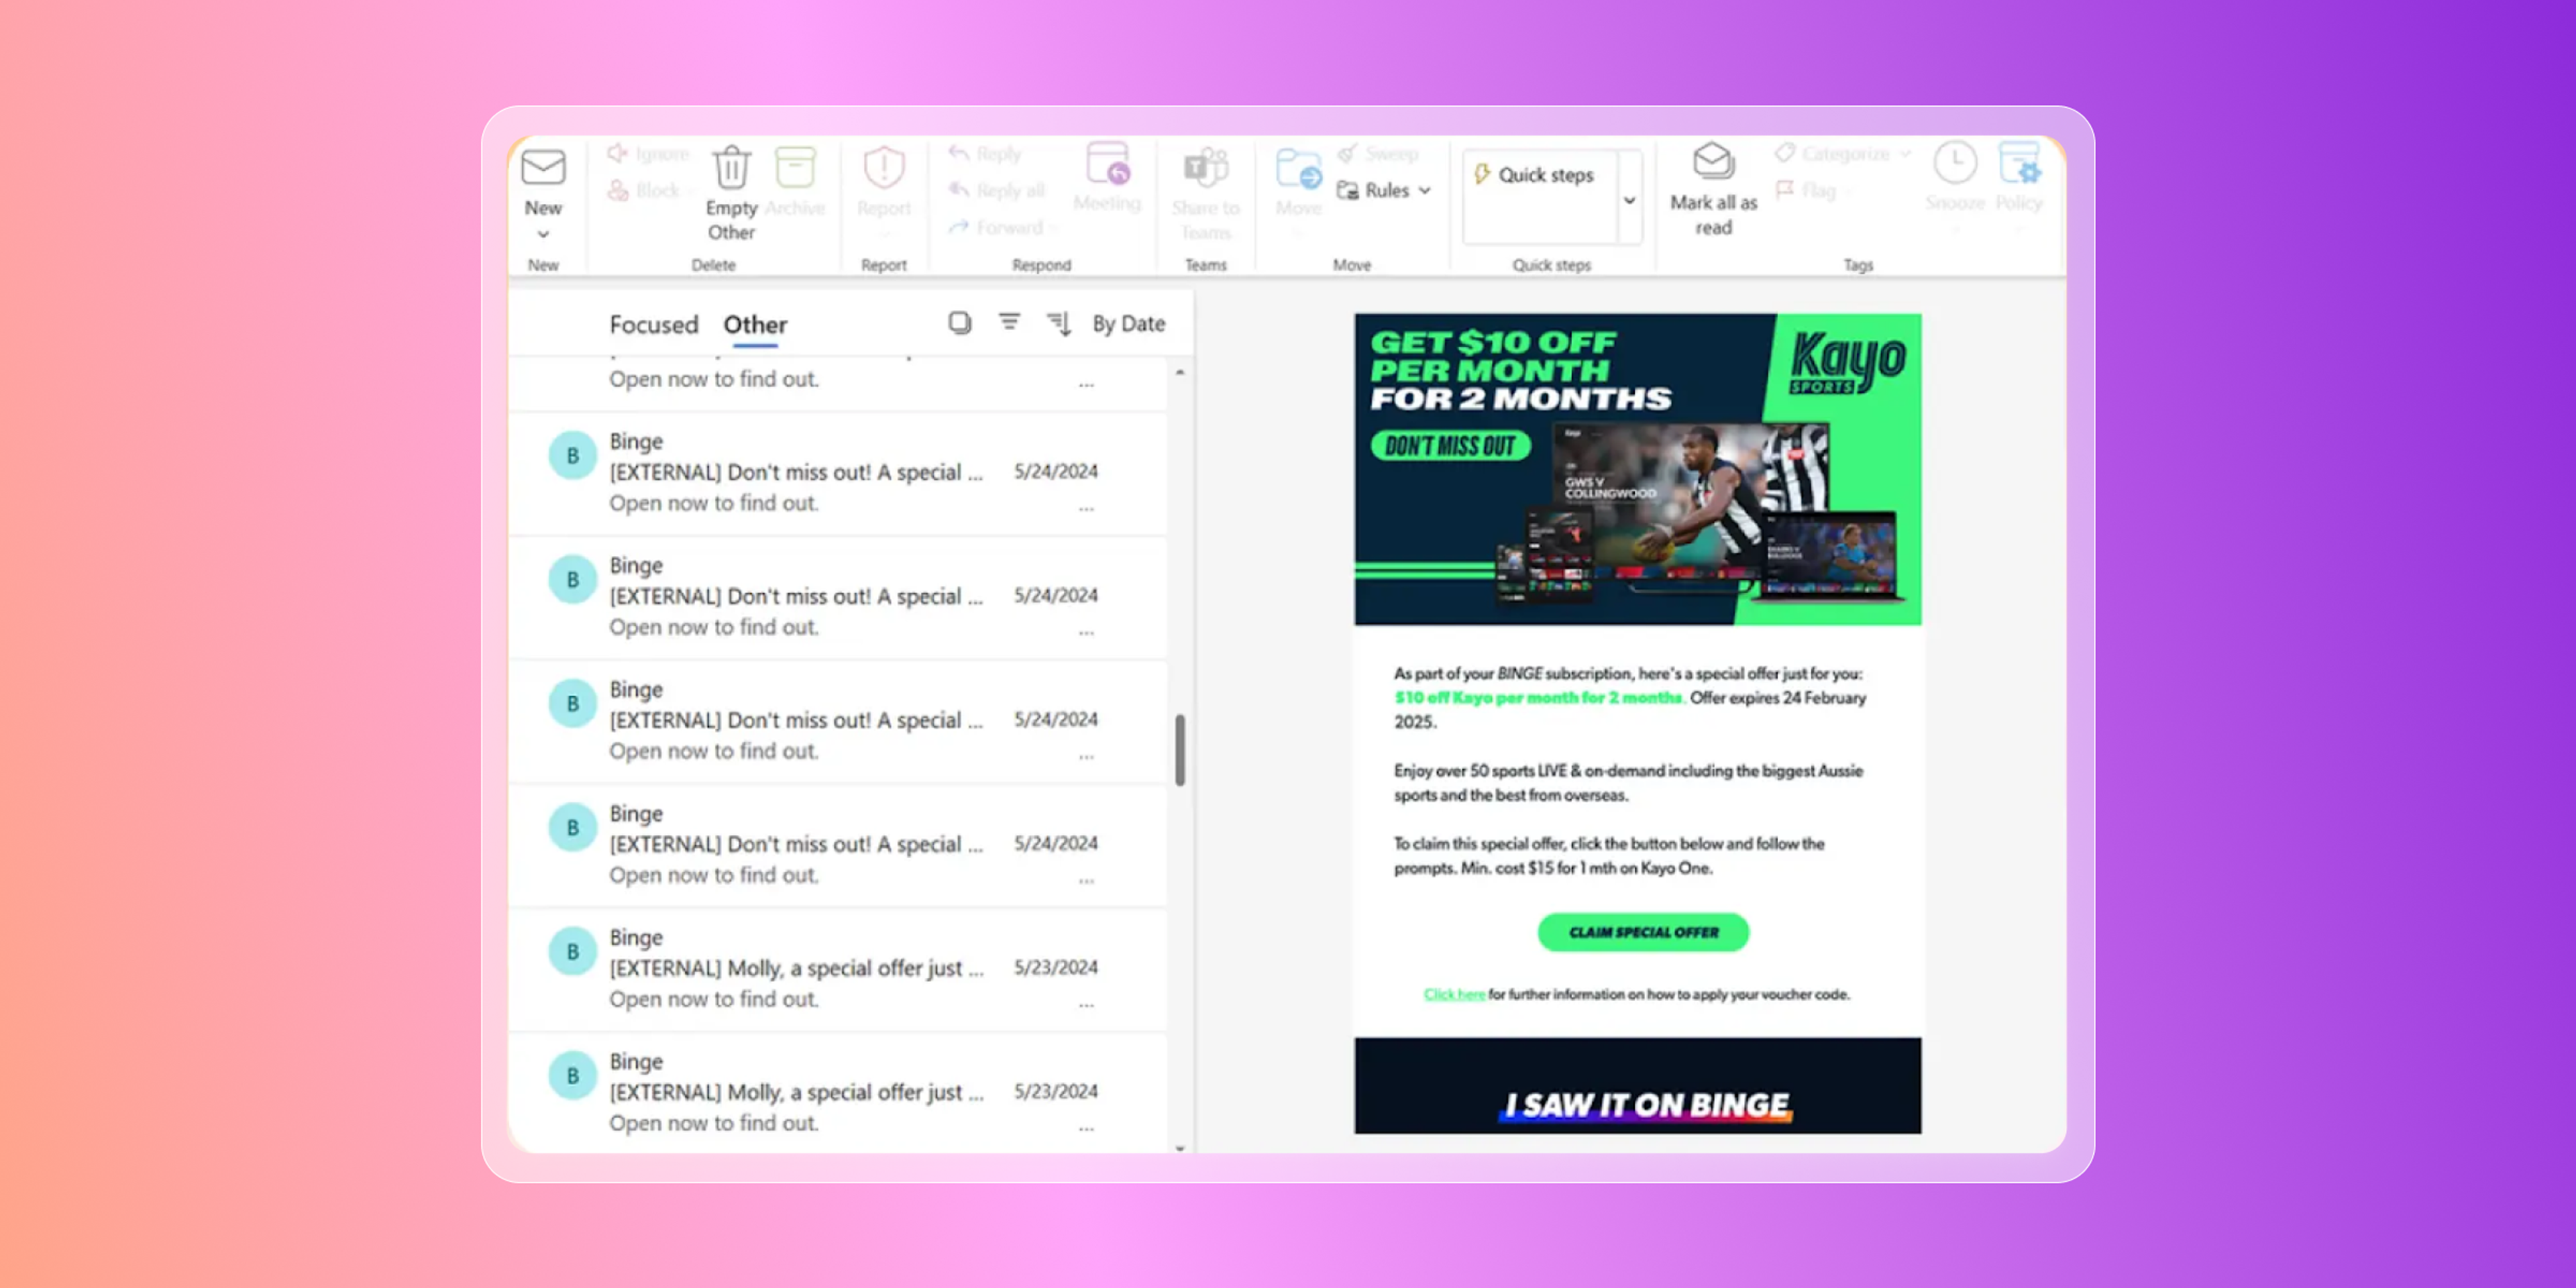
Task: Click the Meeting calendar icon
Action: pyautogui.click(x=1108, y=164)
